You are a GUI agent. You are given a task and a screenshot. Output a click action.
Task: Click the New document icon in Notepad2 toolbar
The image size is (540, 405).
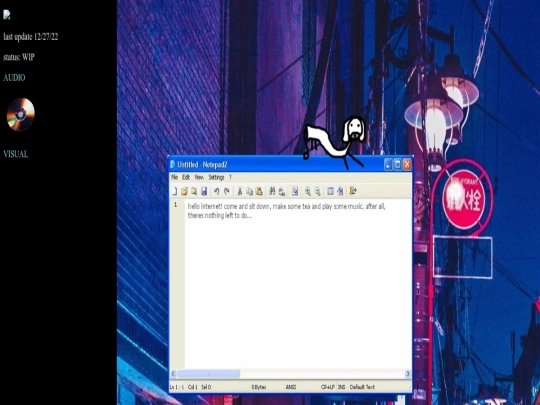[x=175, y=191]
